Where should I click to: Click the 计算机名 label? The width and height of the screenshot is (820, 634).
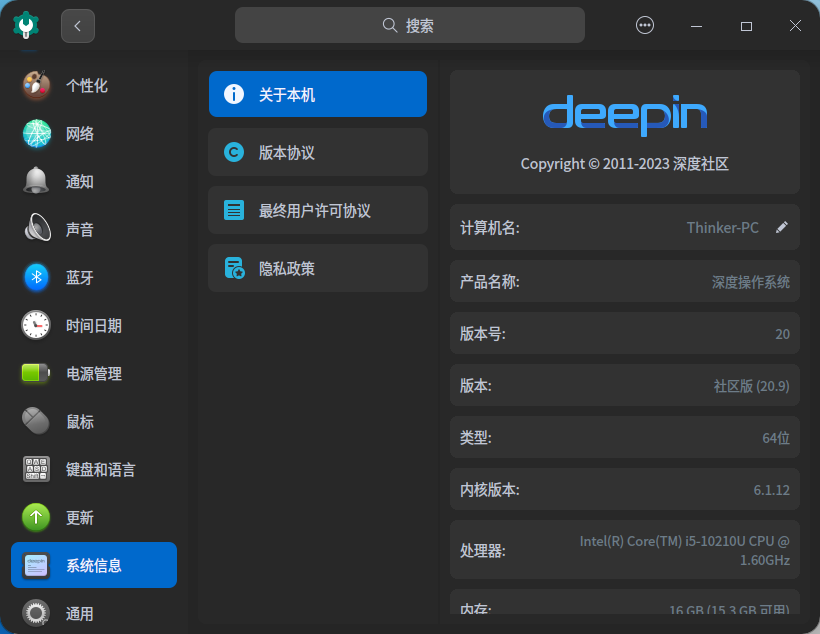489,228
